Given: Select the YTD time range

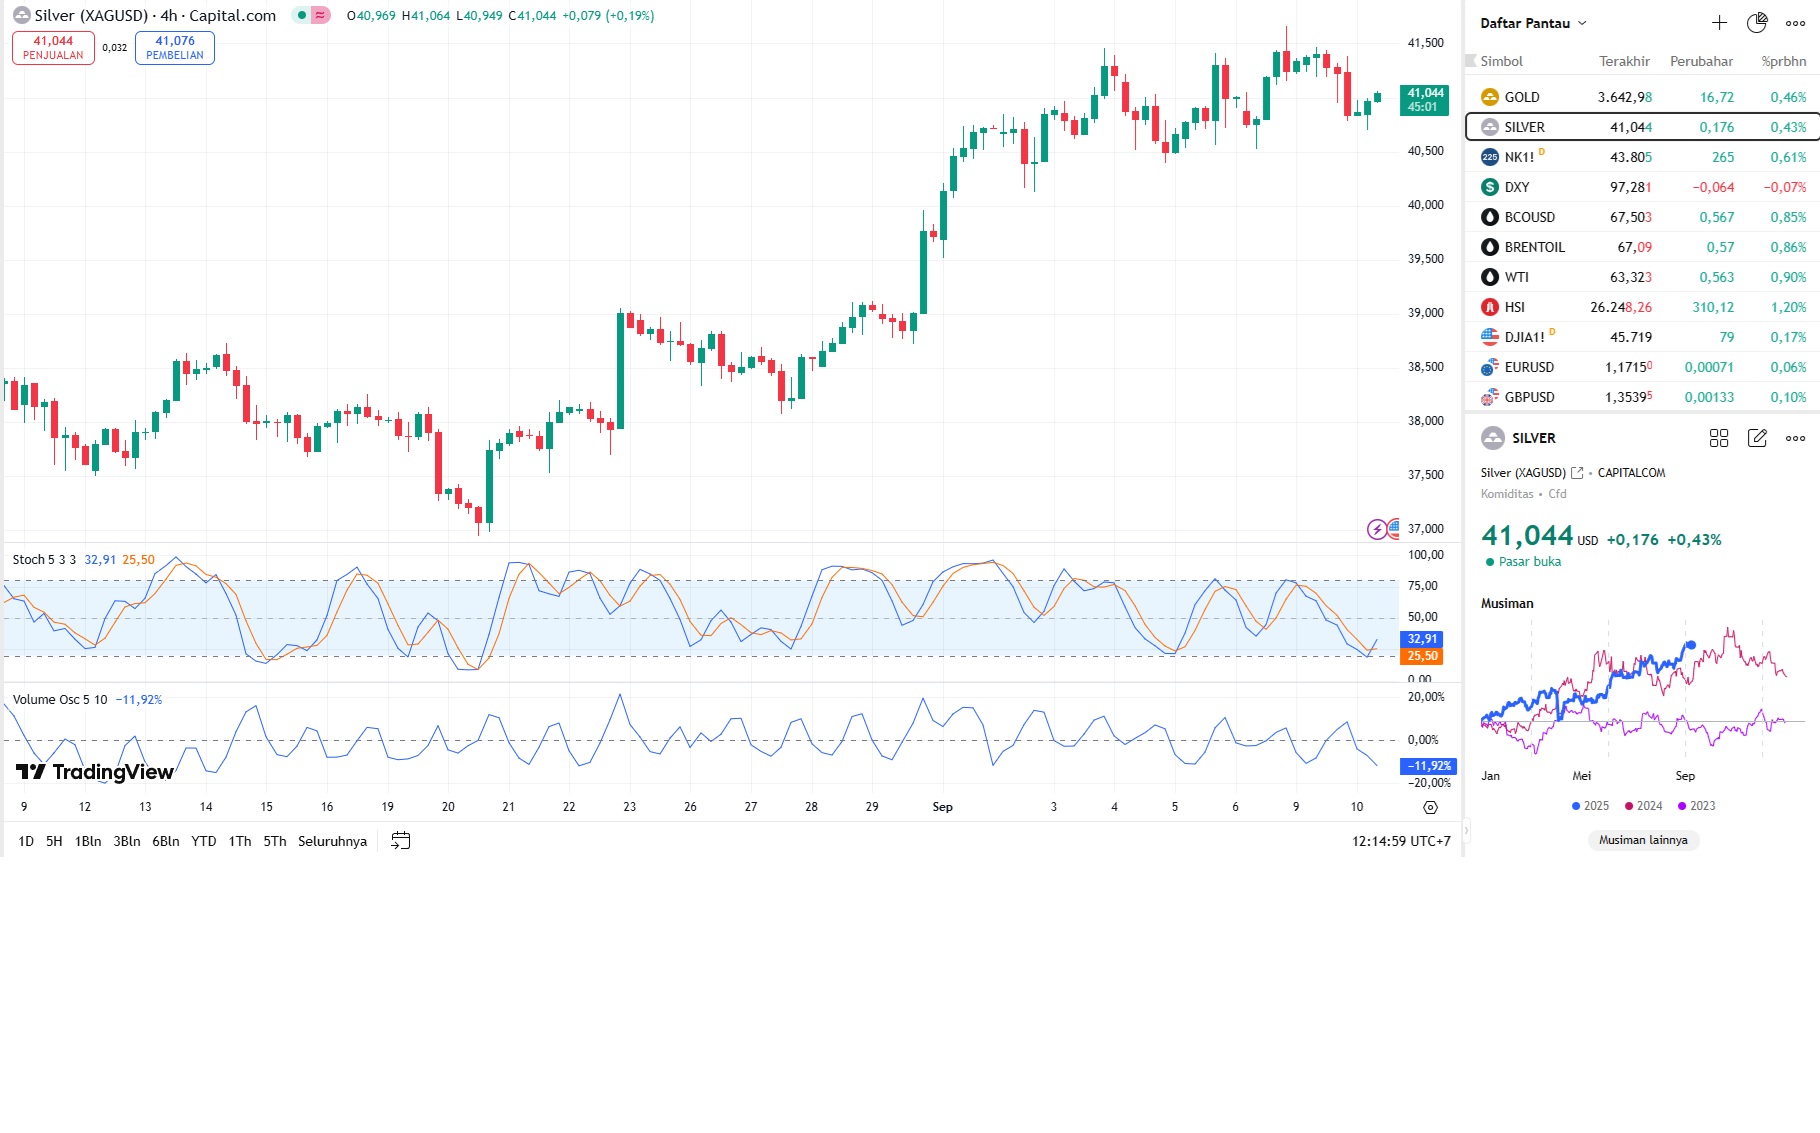Looking at the screenshot, I should pyautogui.click(x=204, y=841).
